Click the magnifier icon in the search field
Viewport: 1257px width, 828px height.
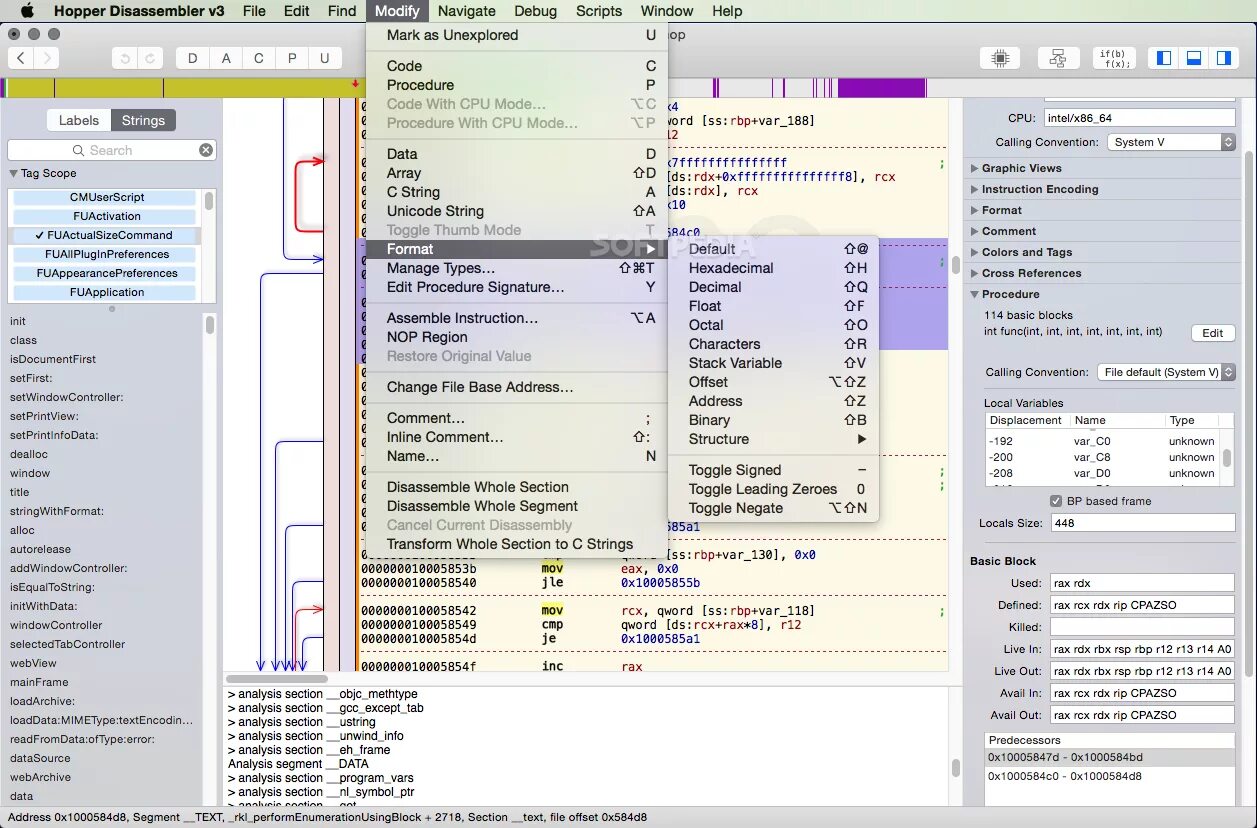[x=79, y=150]
